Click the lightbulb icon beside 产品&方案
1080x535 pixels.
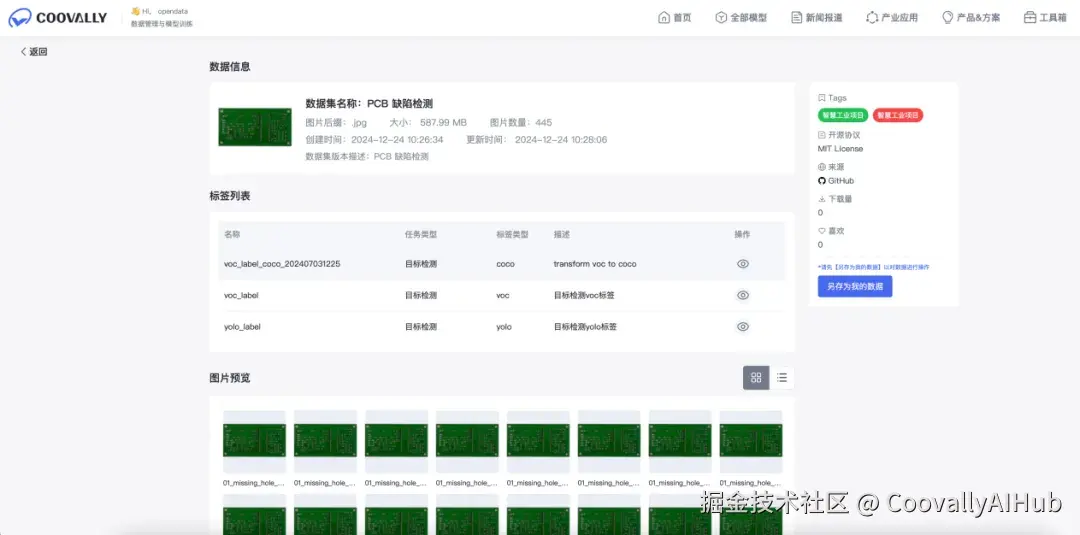click(x=948, y=18)
